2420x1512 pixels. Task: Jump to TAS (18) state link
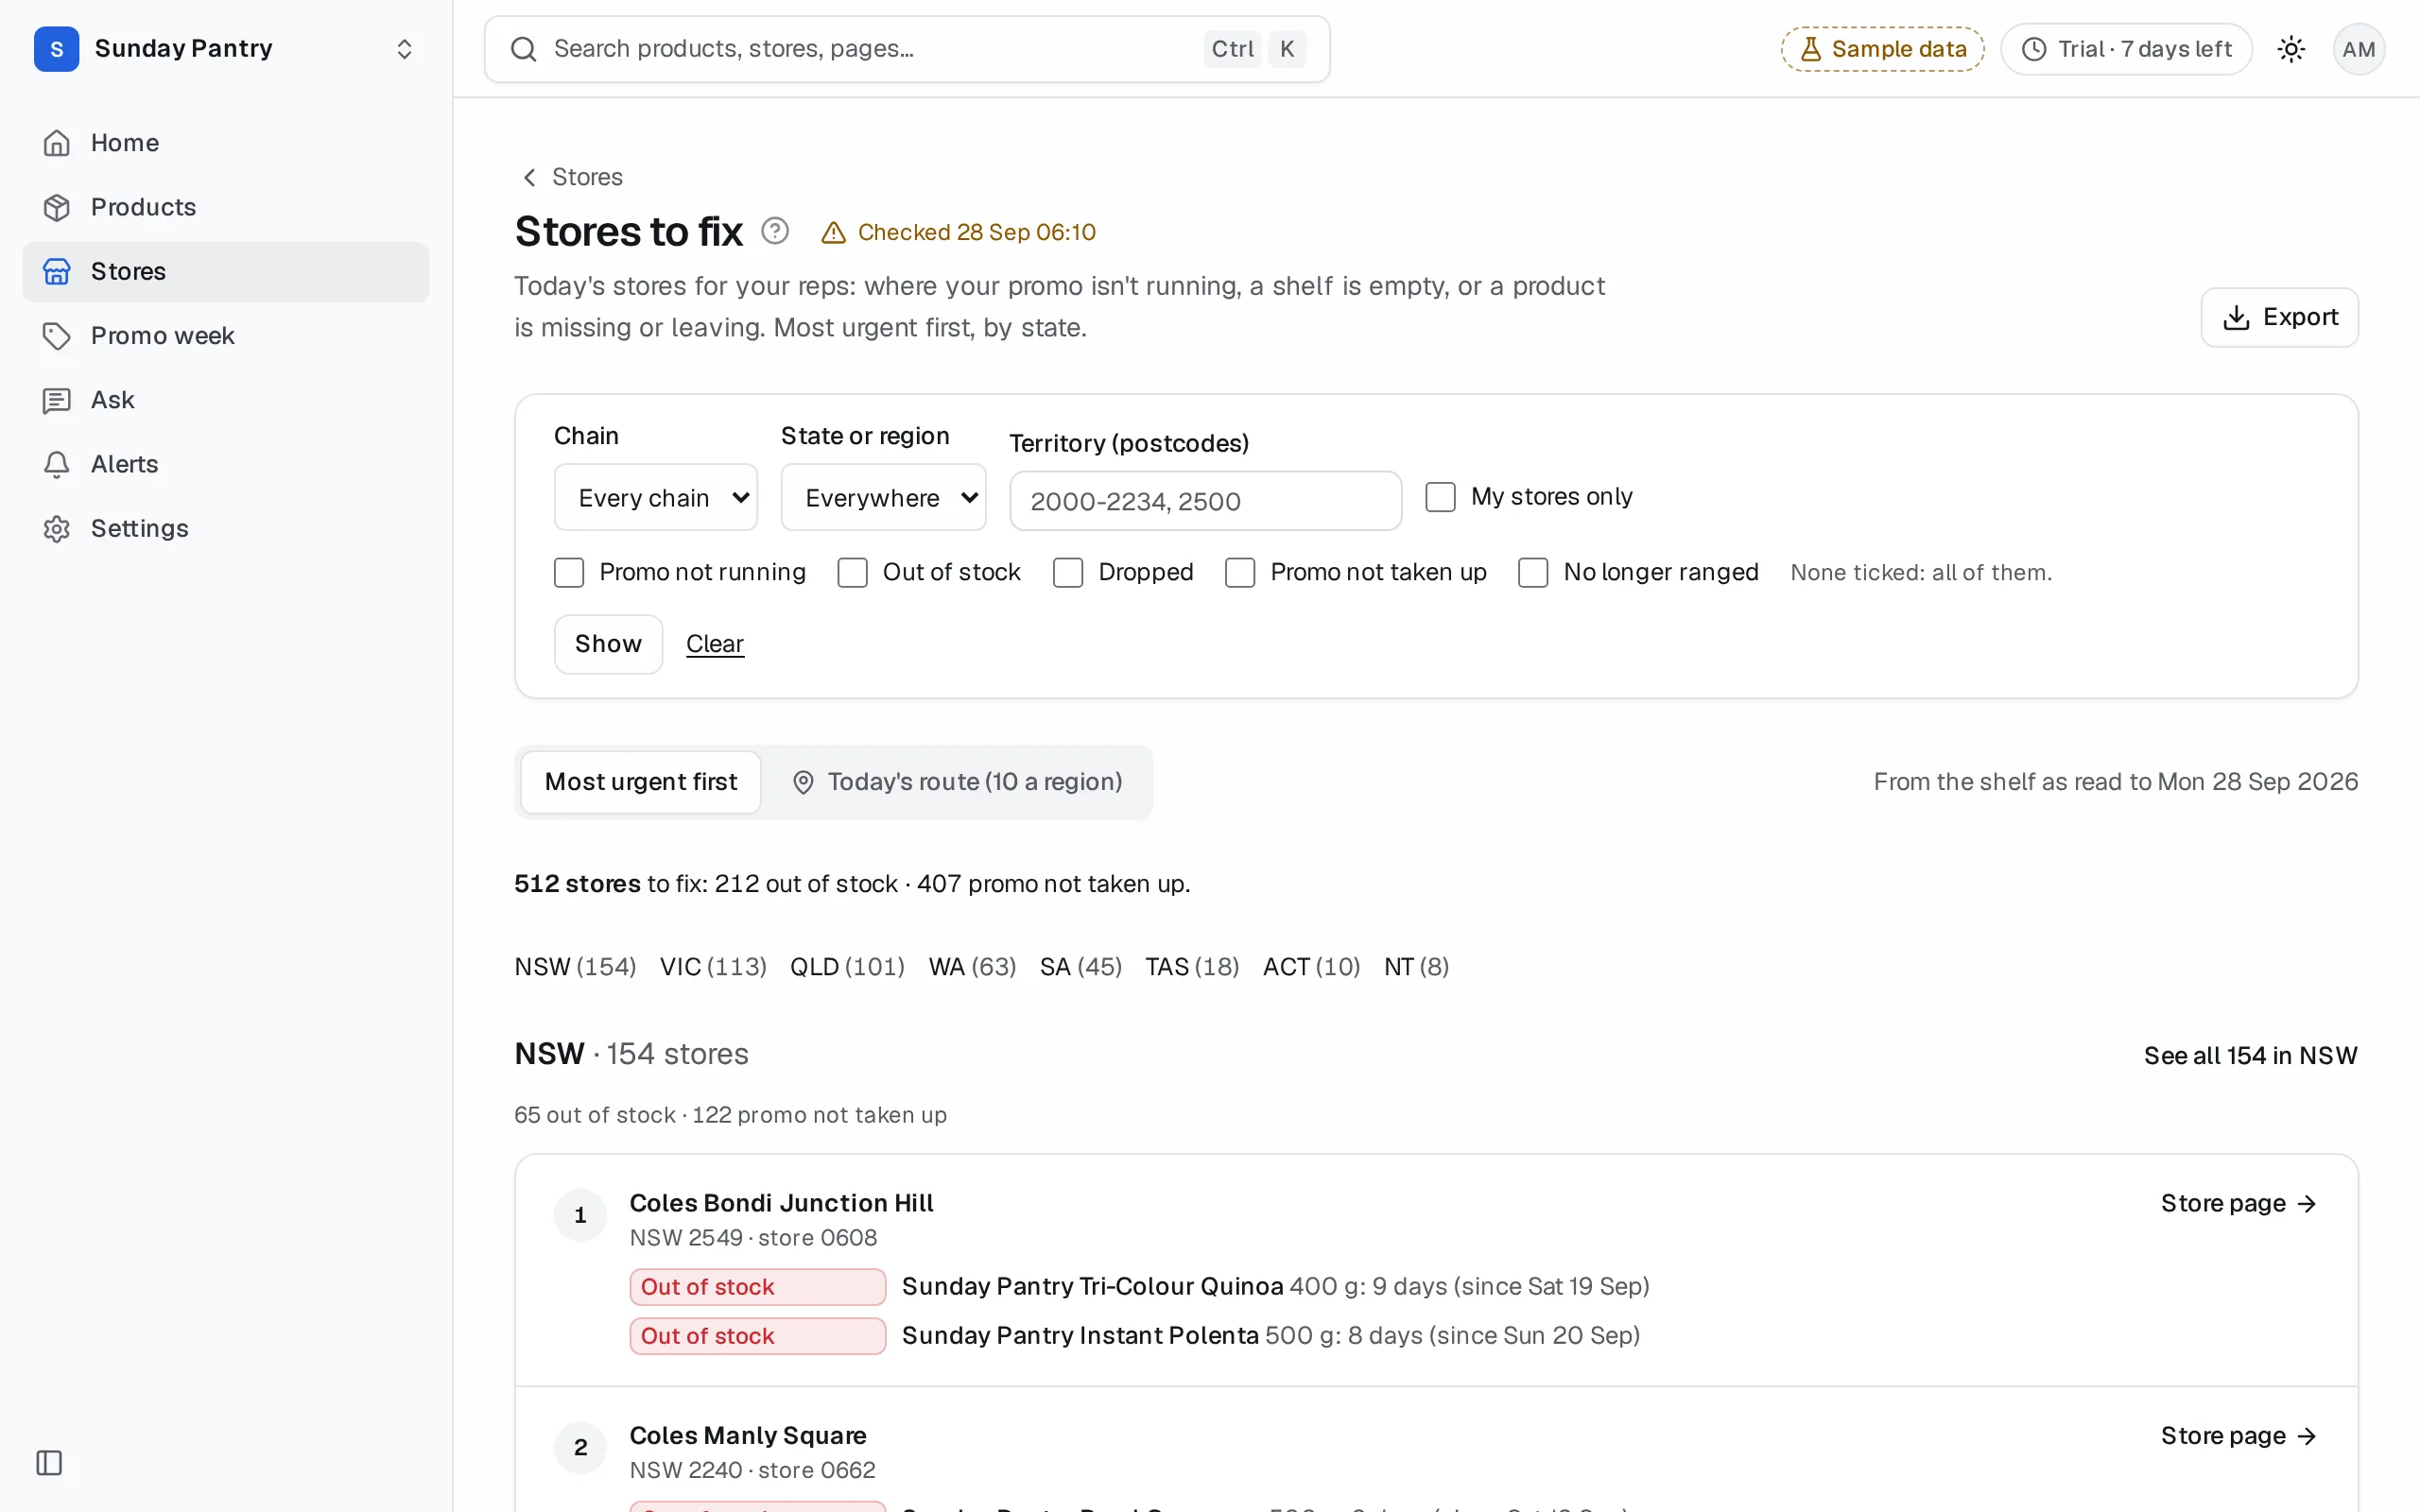coord(1192,967)
